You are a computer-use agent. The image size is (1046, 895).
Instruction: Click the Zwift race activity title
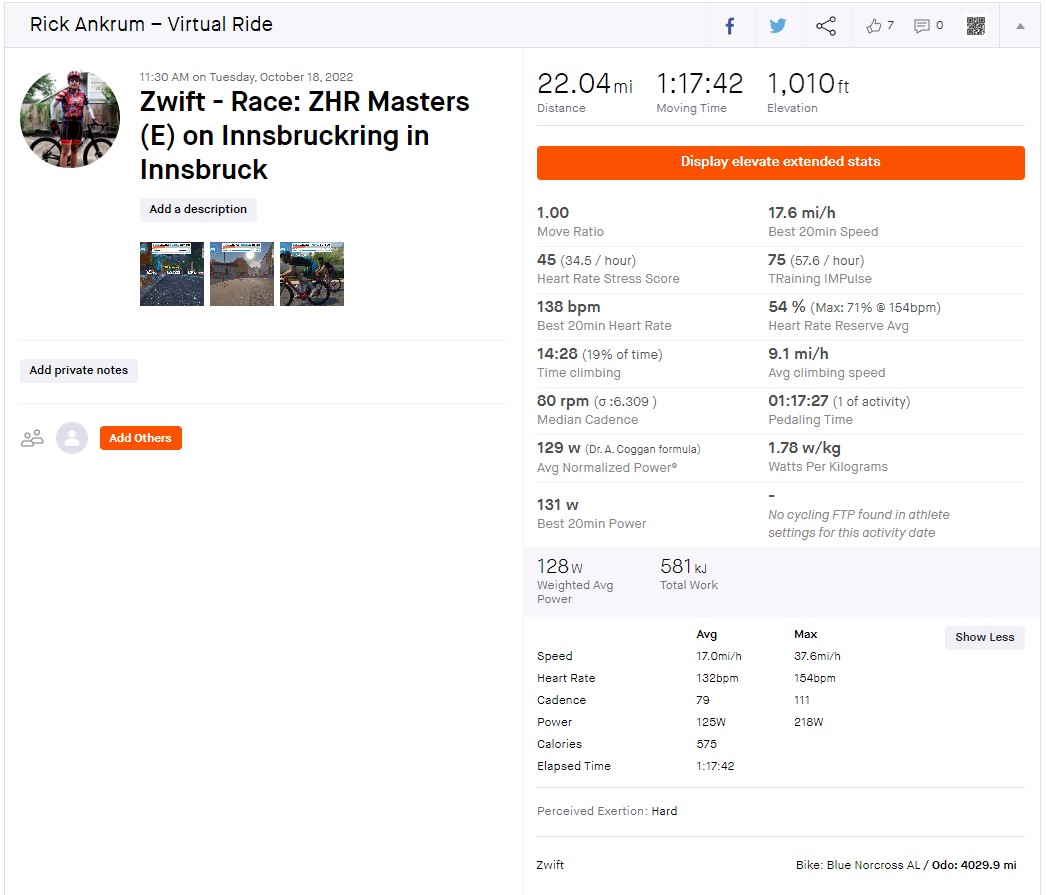[305, 135]
